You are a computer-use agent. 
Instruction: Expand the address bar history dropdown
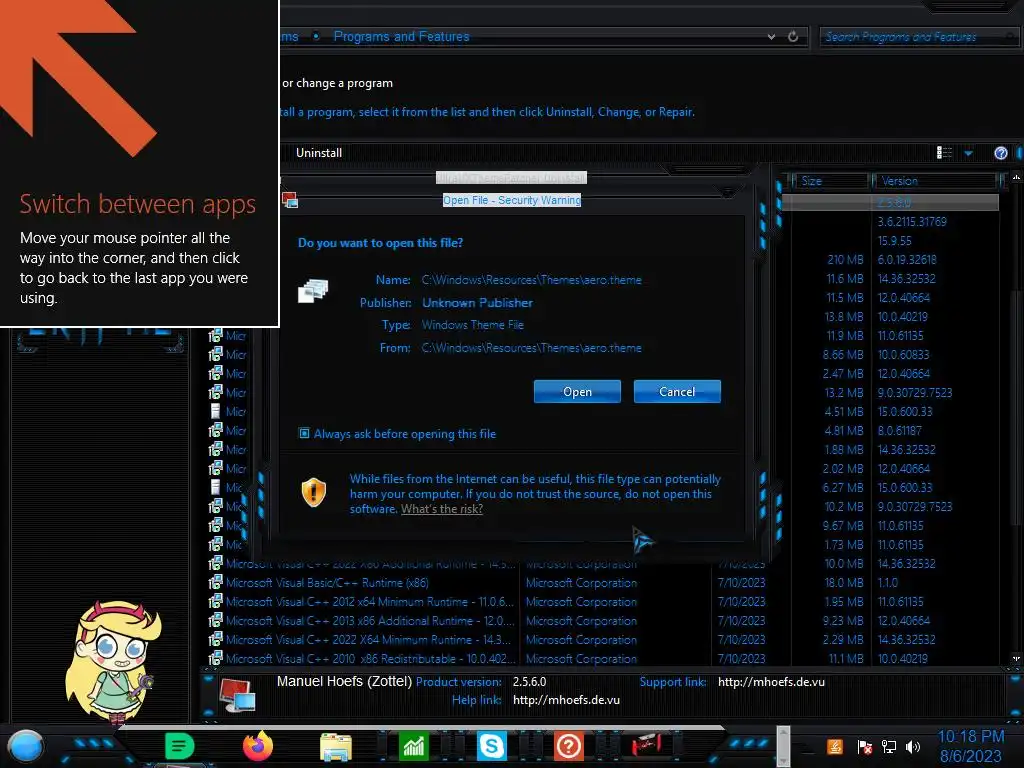[x=771, y=37]
